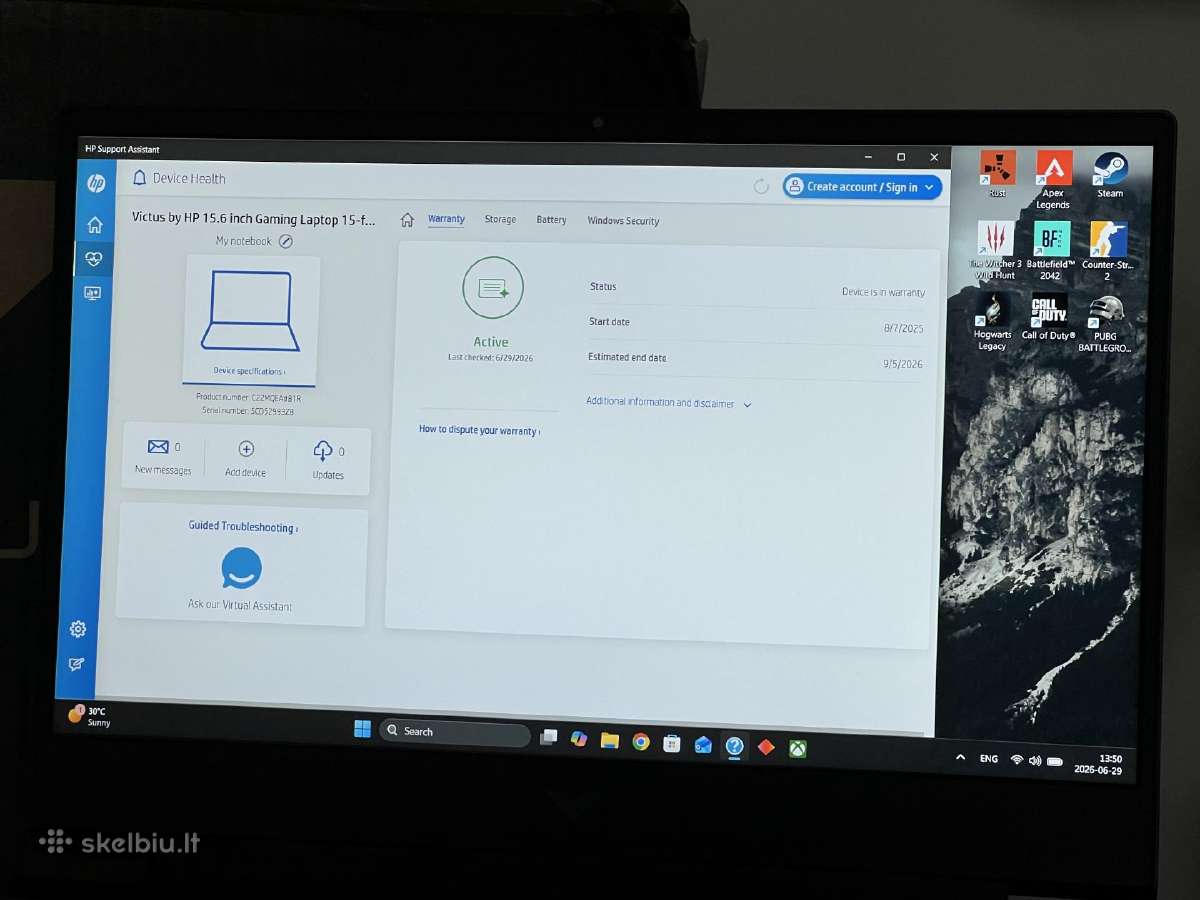1200x900 pixels.
Task: Click the Add device plus icon
Action: tap(246, 449)
